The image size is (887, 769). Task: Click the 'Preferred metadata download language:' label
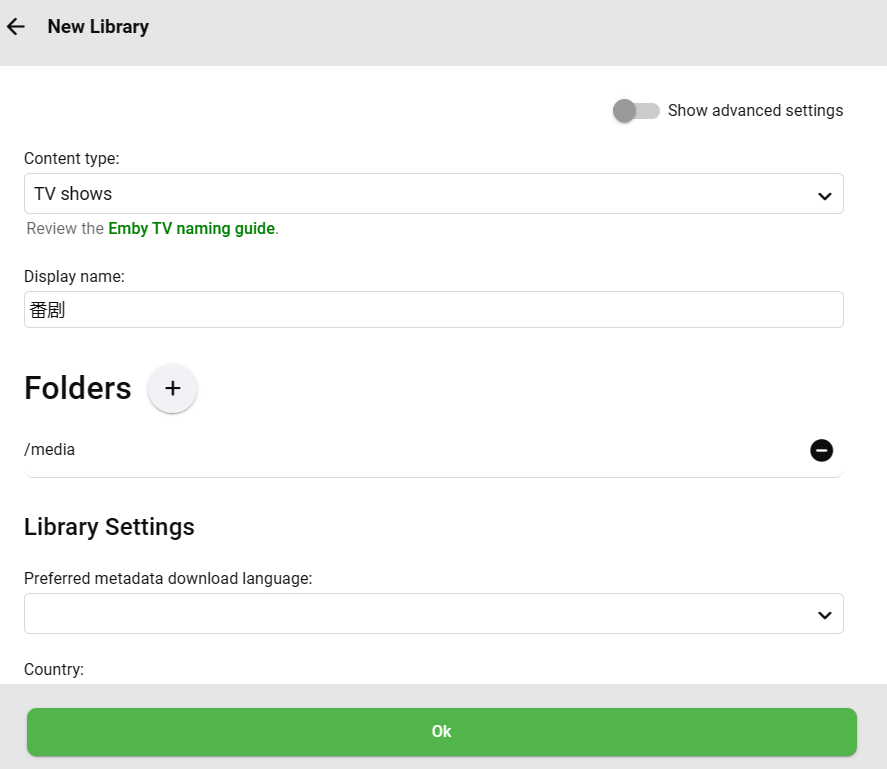[x=168, y=578]
